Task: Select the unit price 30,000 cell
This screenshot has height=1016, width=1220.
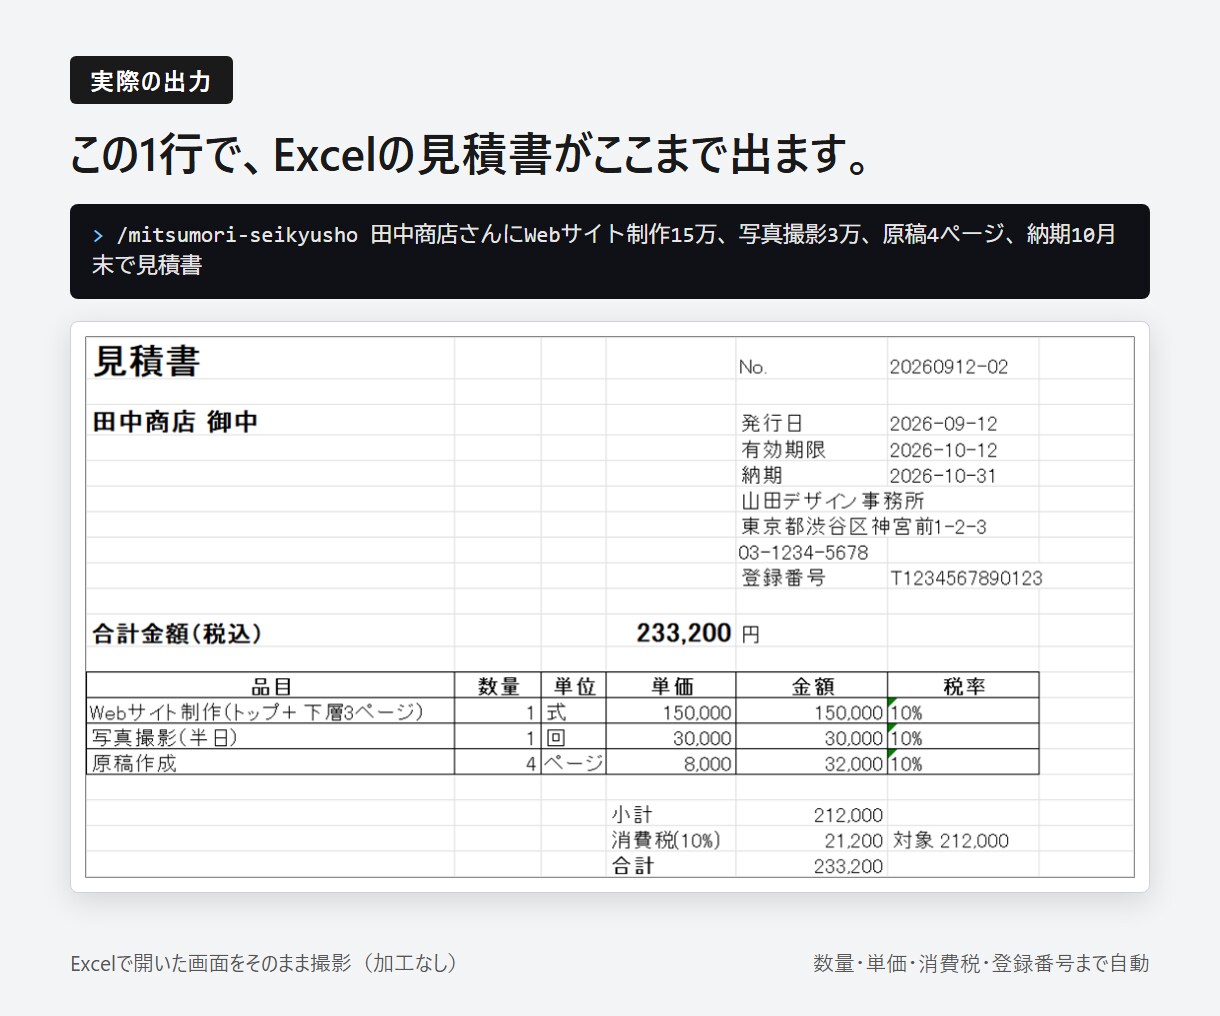Action: 671,737
